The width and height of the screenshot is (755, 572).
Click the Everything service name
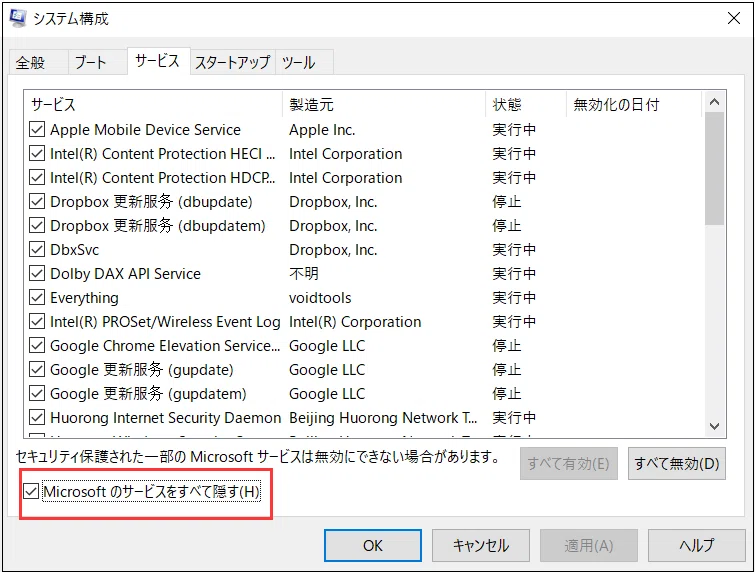click(x=84, y=298)
